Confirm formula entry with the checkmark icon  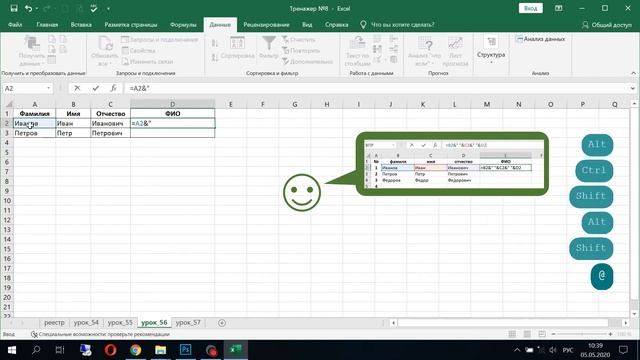point(96,88)
